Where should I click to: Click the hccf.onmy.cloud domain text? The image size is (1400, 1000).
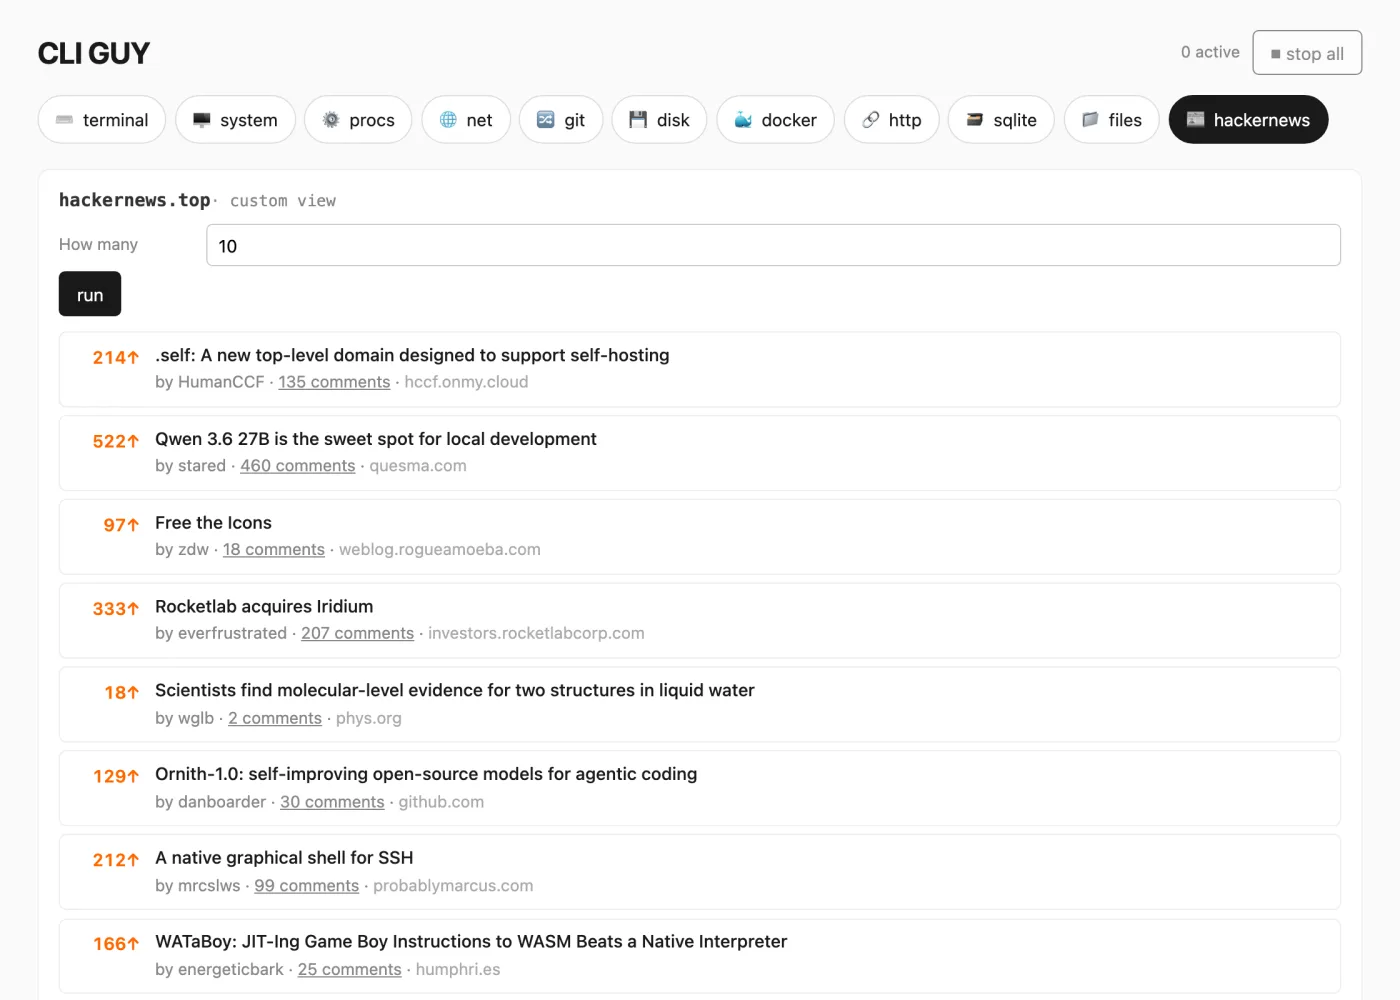tap(466, 382)
